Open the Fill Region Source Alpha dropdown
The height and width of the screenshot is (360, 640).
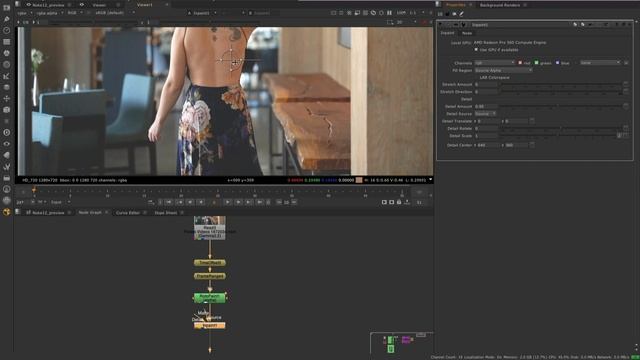click(x=504, y=70)
